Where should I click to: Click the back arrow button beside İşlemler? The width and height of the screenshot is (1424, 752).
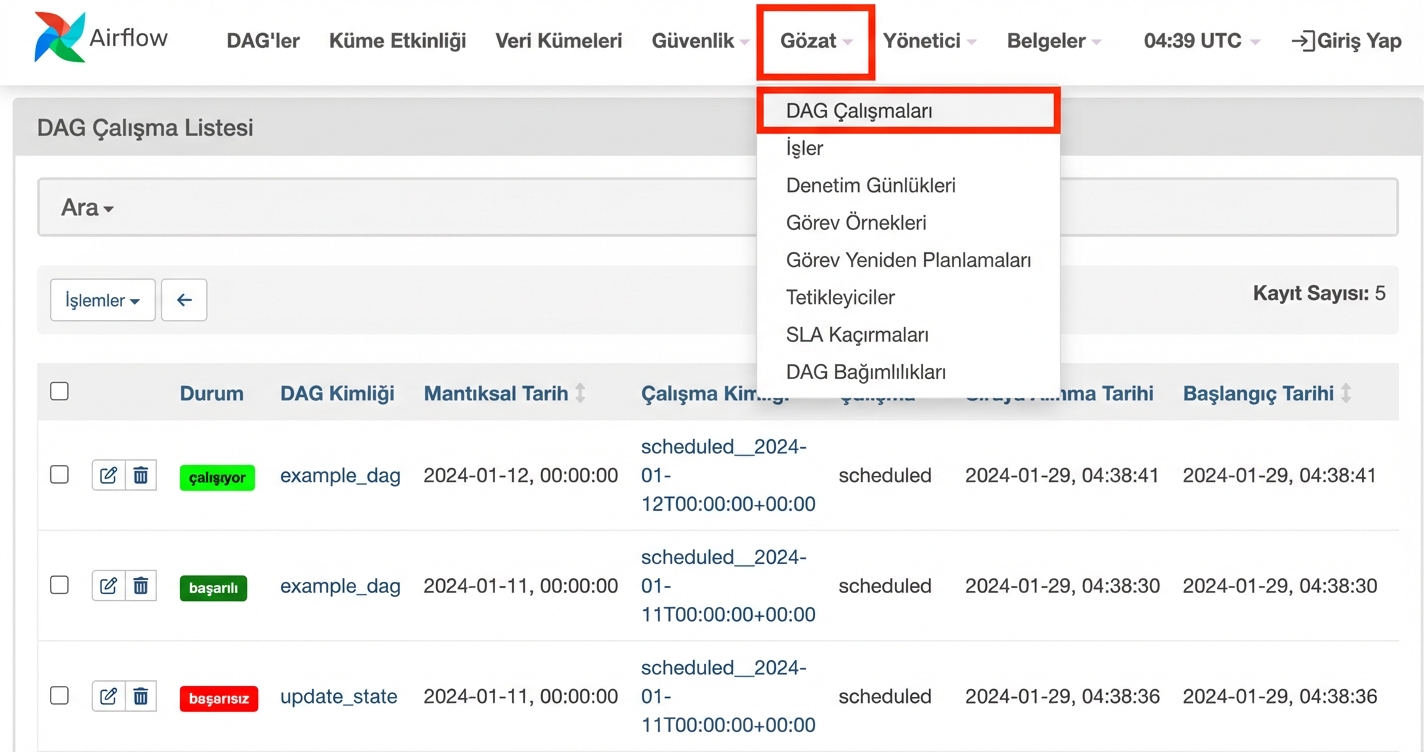(184, 300)
